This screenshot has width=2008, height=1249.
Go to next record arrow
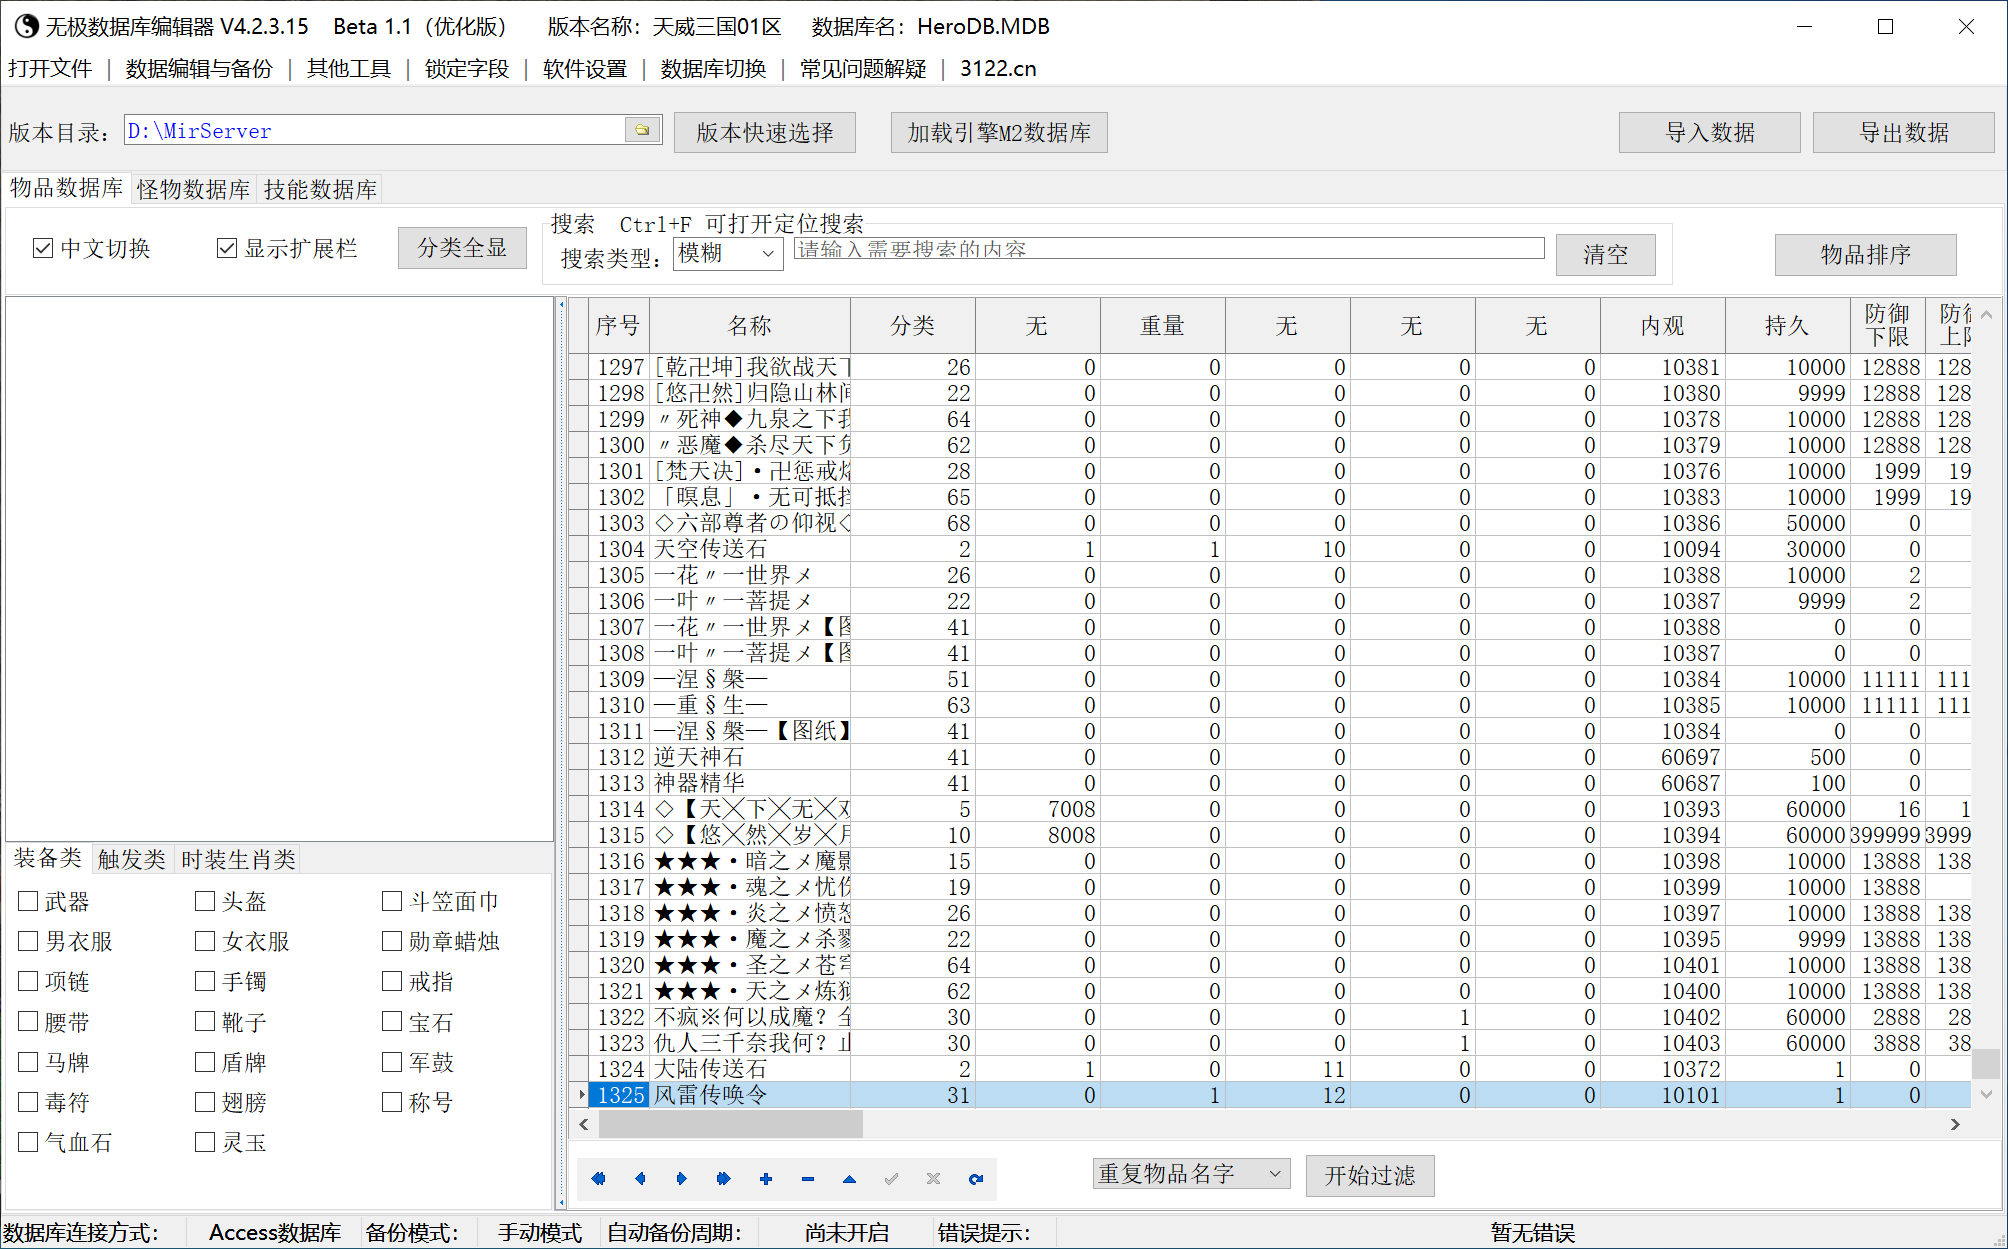pyautogui.click(x=682, y=1179)
